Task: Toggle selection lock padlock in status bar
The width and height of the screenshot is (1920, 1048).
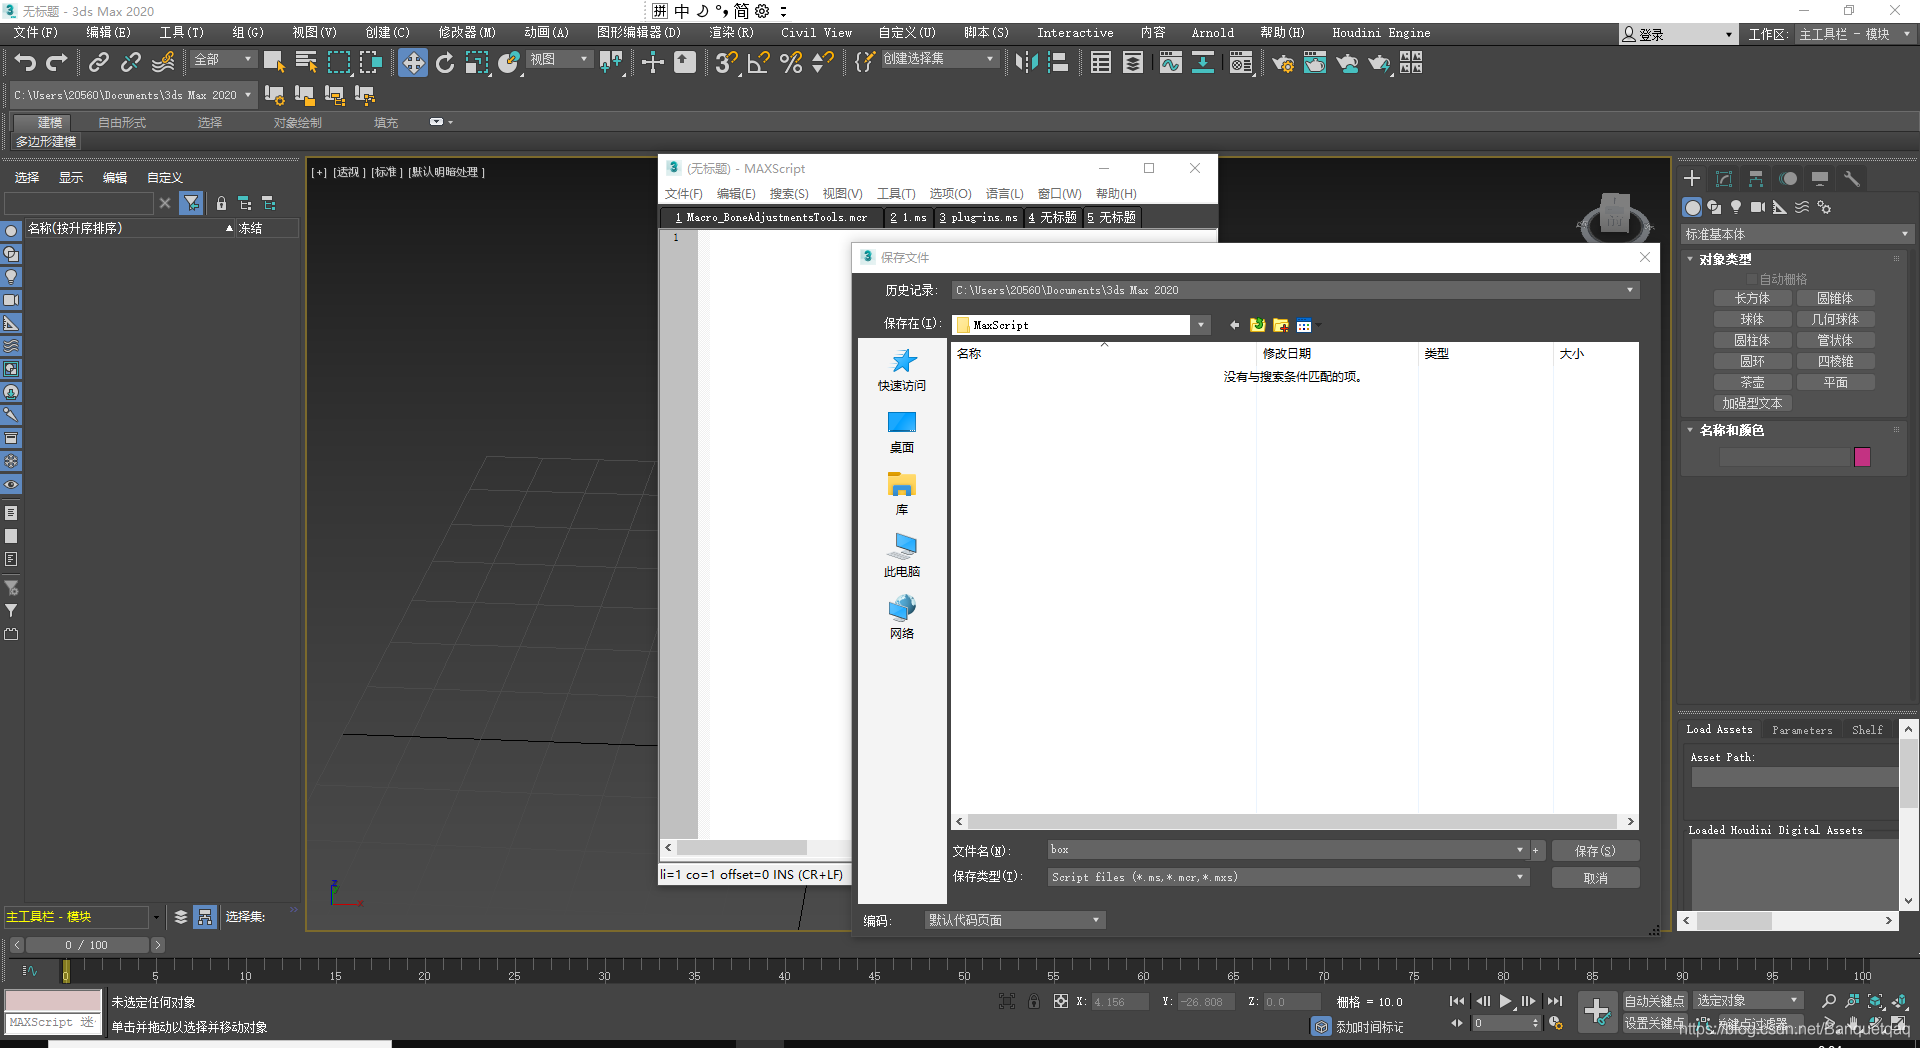Action: point(1034,1001)
